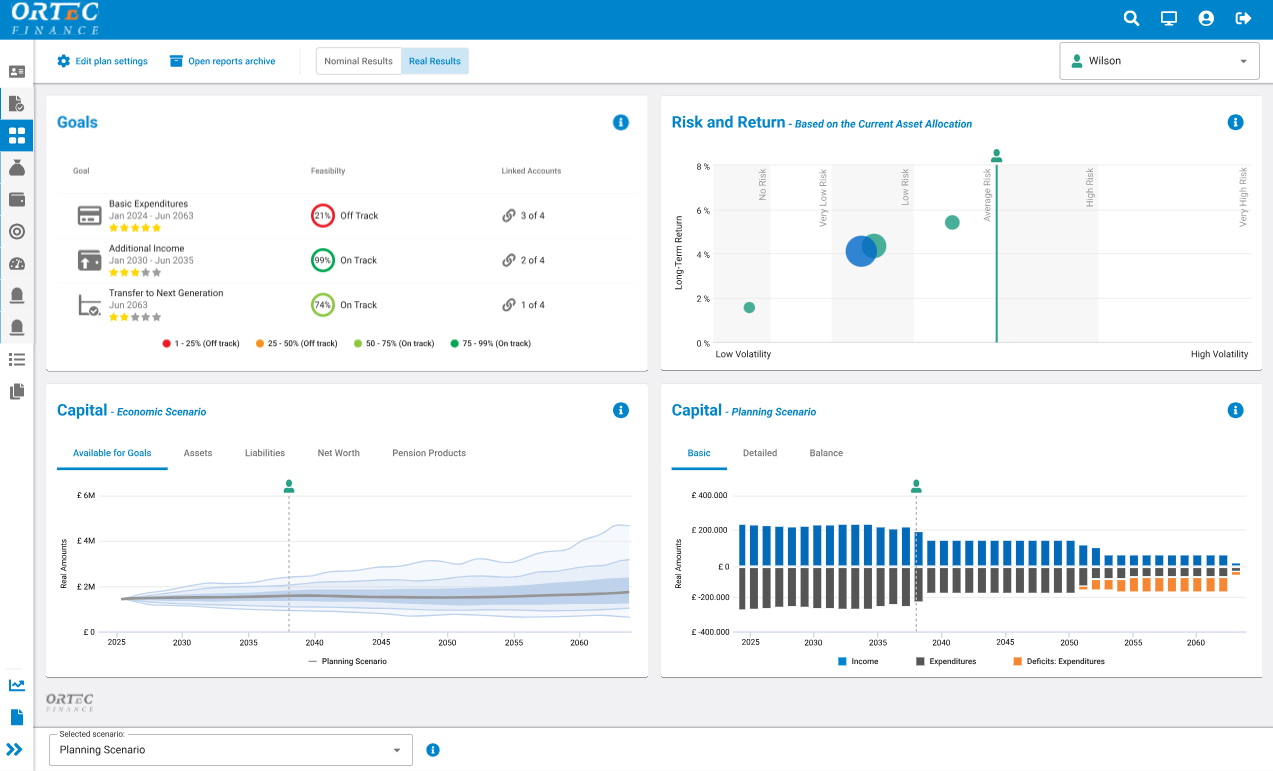1273x771 pixels.
Task: Click the Risk and Return info icon
Action: 1235,122
